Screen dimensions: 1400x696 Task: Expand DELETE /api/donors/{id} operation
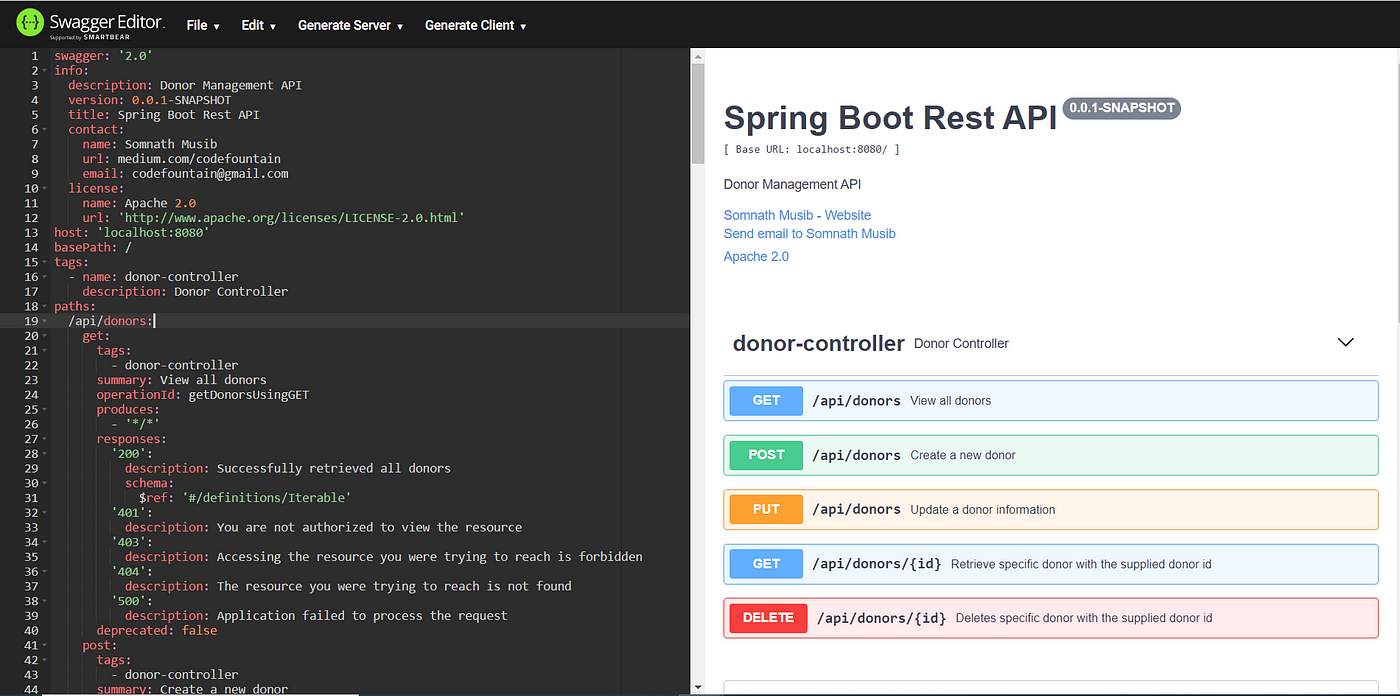tap(1050, 617)
